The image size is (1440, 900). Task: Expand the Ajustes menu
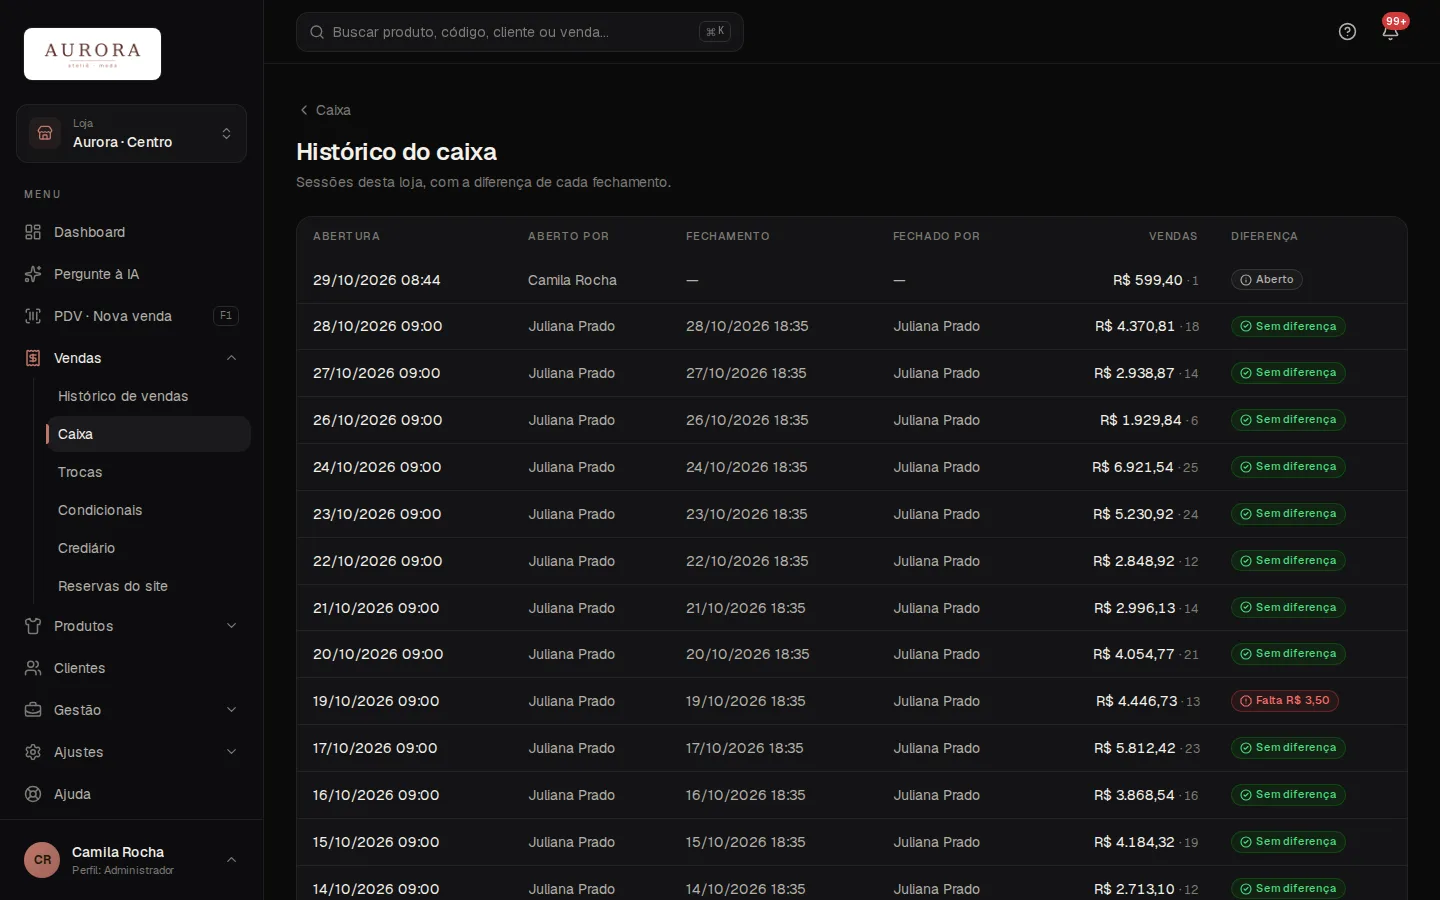231,752
